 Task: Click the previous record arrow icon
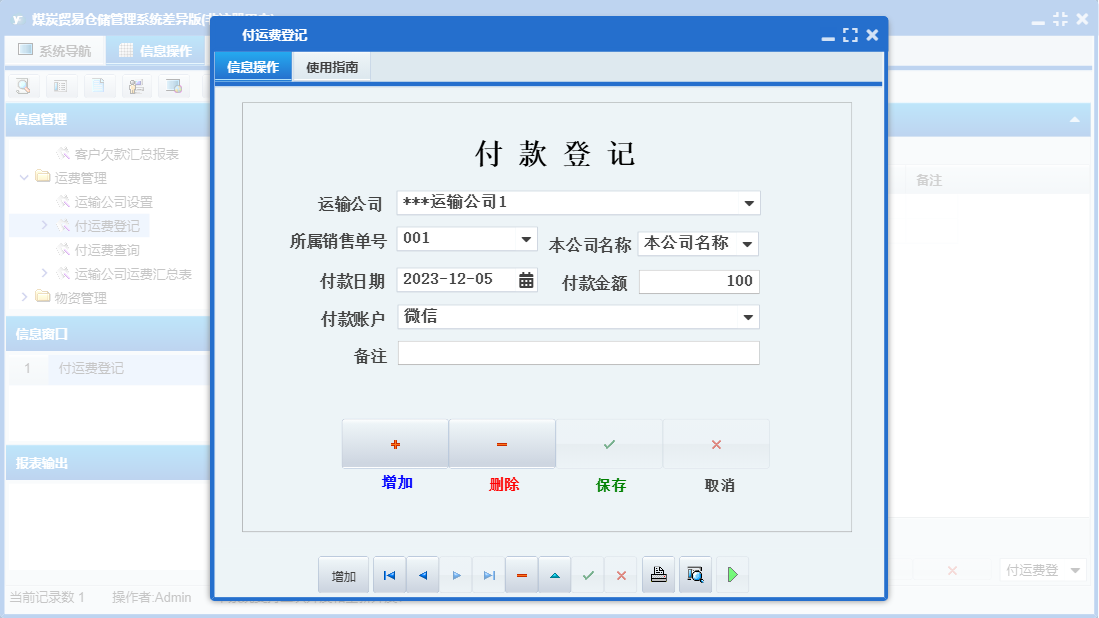(422, 574)
